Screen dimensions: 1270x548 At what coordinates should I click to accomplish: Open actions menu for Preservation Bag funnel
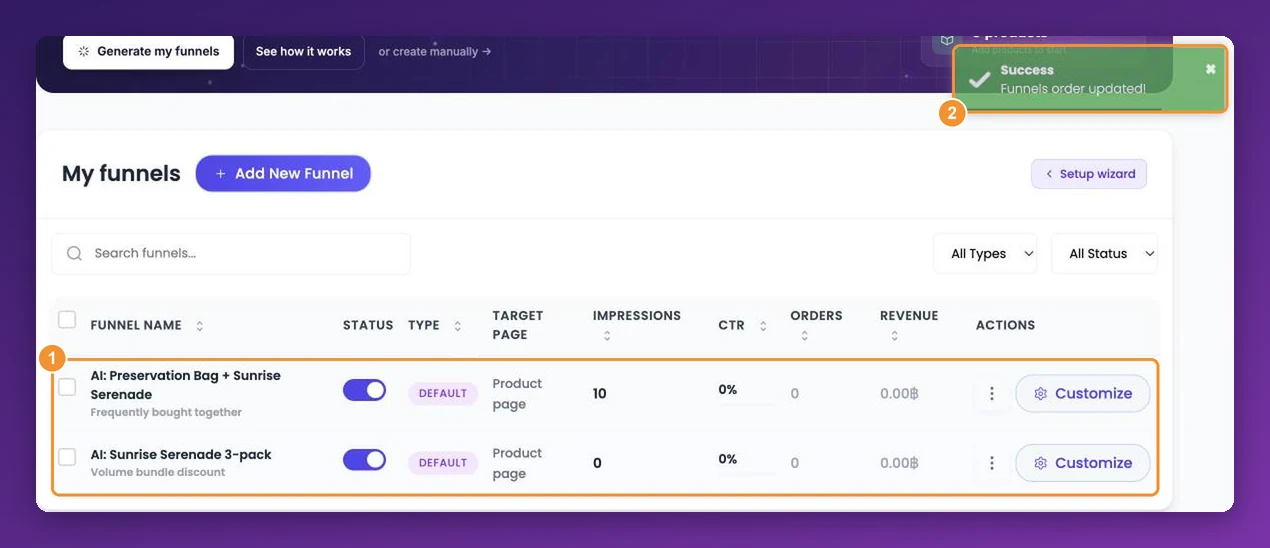pos(991,393)
